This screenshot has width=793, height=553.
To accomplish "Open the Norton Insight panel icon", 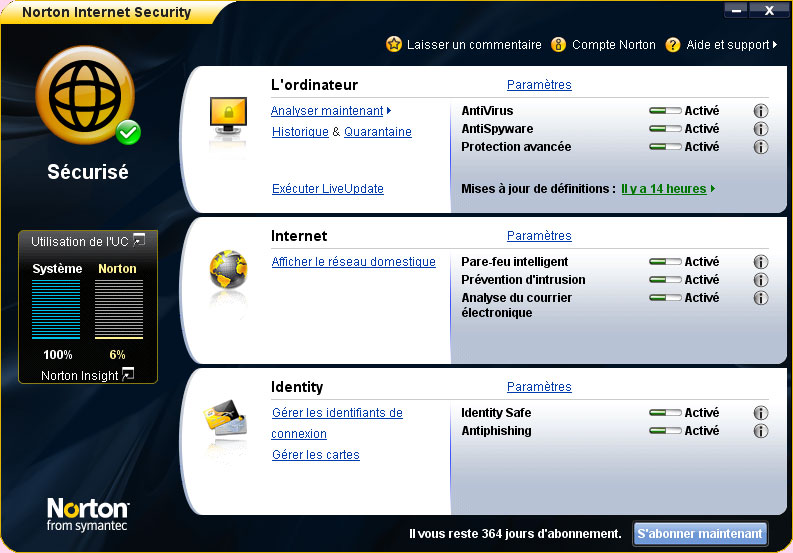I will pos(127,375).
